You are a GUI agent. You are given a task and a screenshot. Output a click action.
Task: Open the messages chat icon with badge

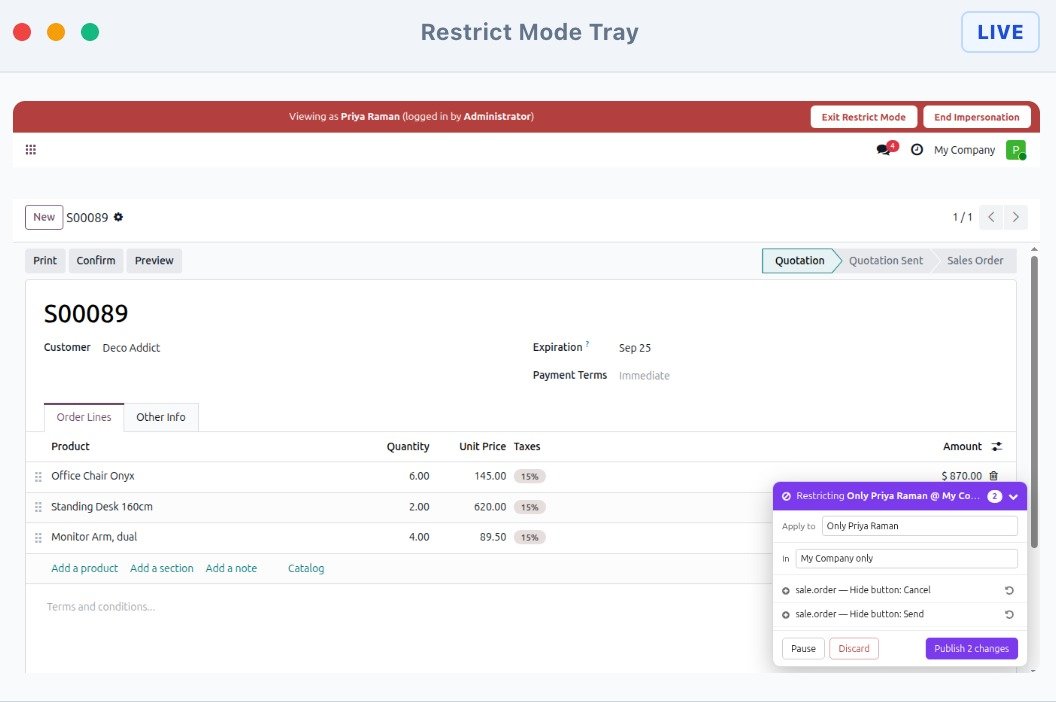pyautogui.click(x=886, y=148)
